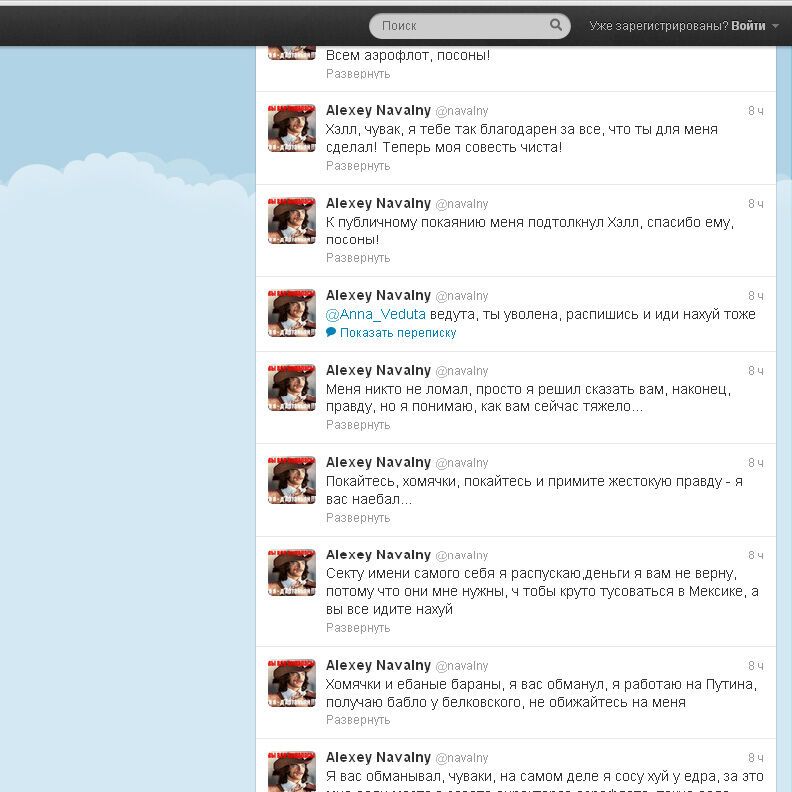Open the avatar next to the @Anna_Veduta reply
The height and width of the screenshot is (792, 792).
292,313
